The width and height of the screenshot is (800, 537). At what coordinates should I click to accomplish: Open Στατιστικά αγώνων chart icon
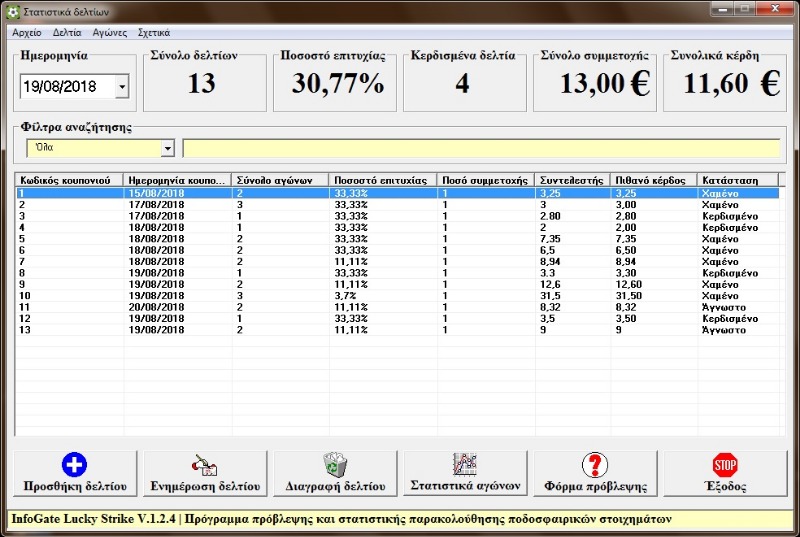coord(465,464)
